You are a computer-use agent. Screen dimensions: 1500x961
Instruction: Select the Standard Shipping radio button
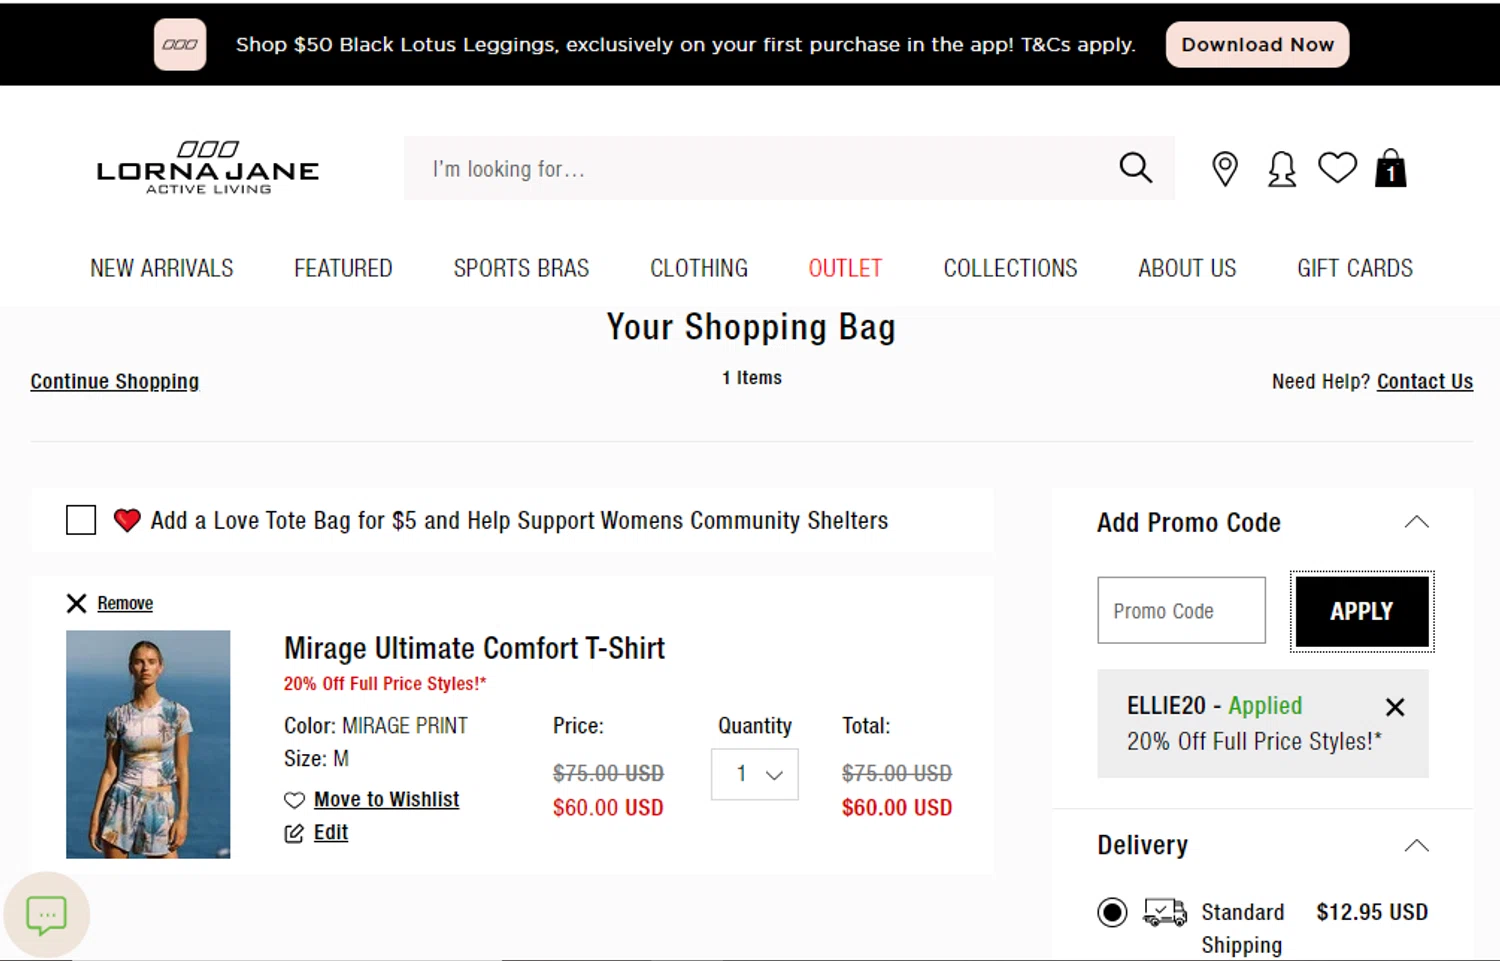(1112, 912)
